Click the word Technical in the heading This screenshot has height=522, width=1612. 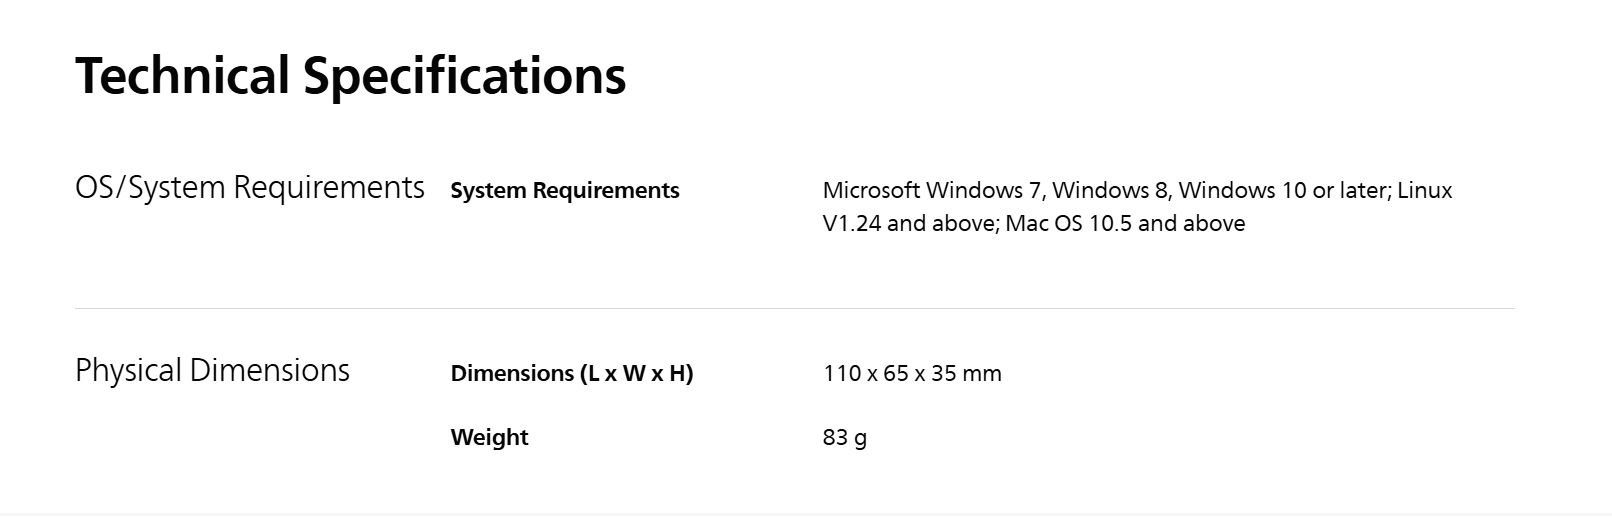pos(182,76)
